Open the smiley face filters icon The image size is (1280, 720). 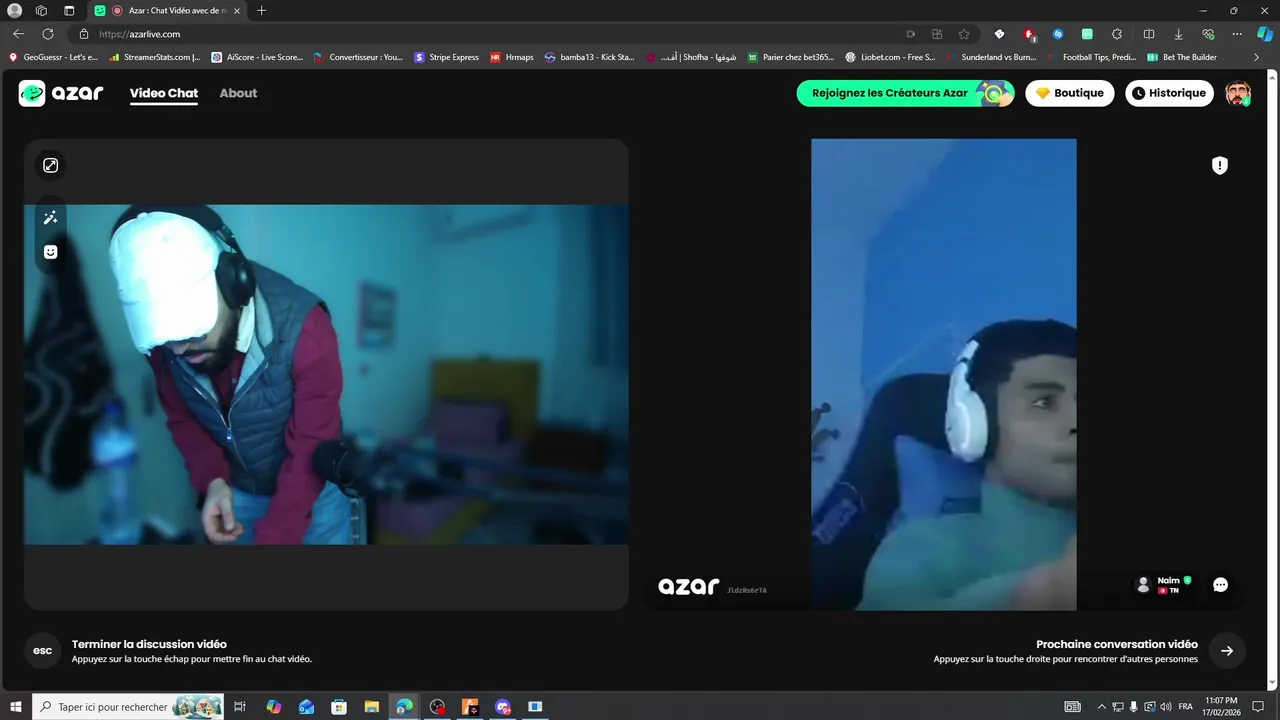[50, 252]
